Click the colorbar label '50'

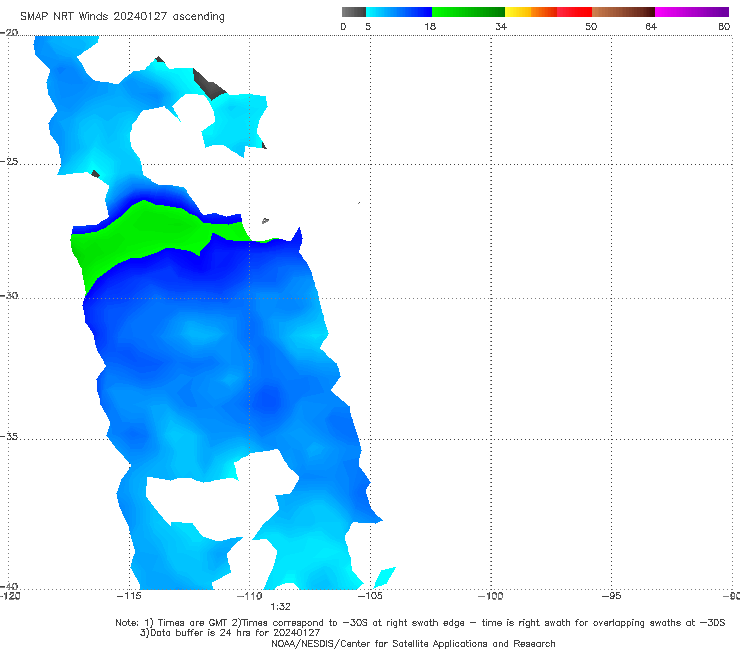(591, 26)
